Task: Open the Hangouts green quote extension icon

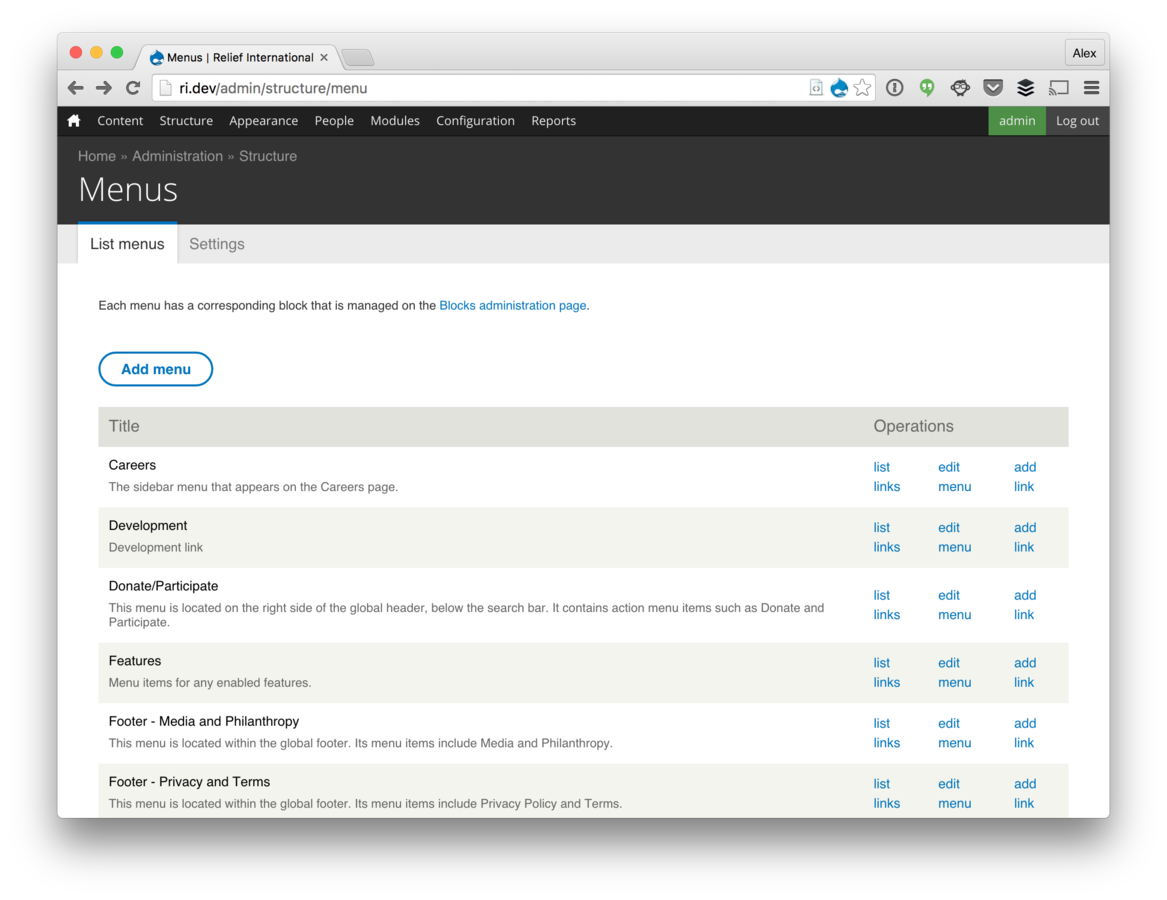Action: 927,88
